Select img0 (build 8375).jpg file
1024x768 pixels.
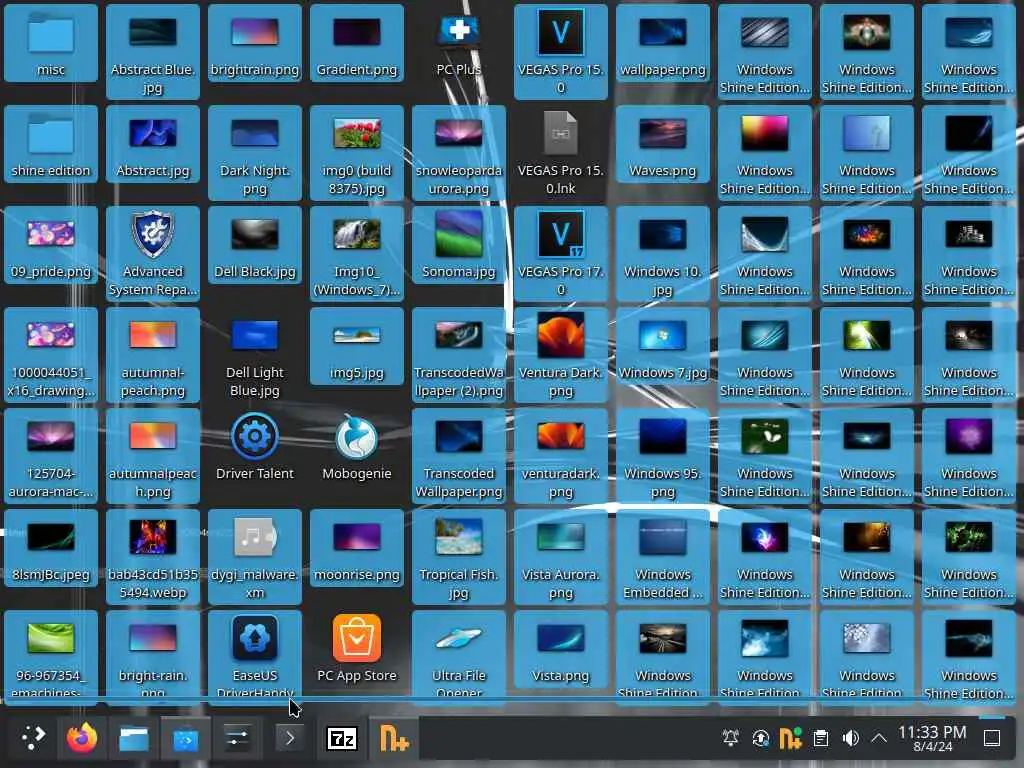[x=357, y=153]
